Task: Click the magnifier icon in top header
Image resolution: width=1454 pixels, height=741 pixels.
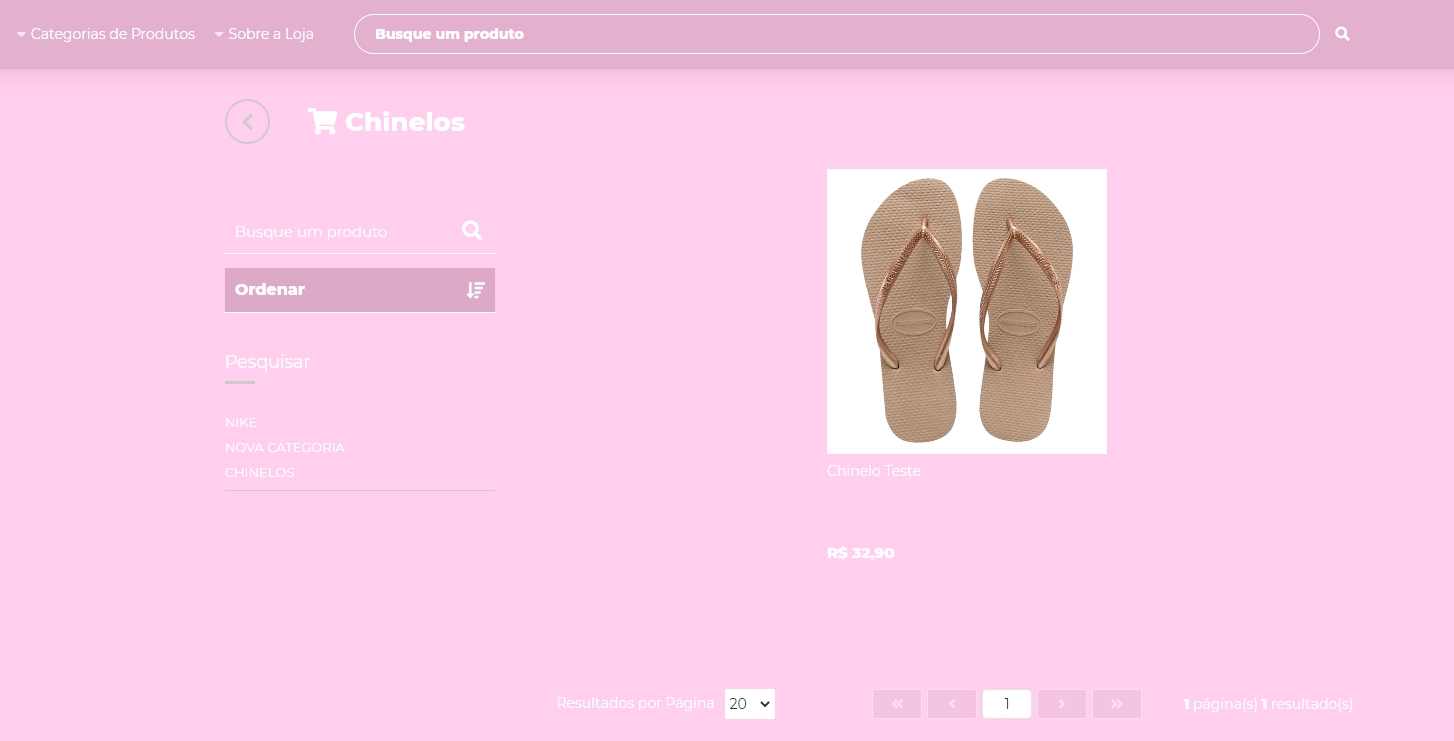Action: point(1342,34)
